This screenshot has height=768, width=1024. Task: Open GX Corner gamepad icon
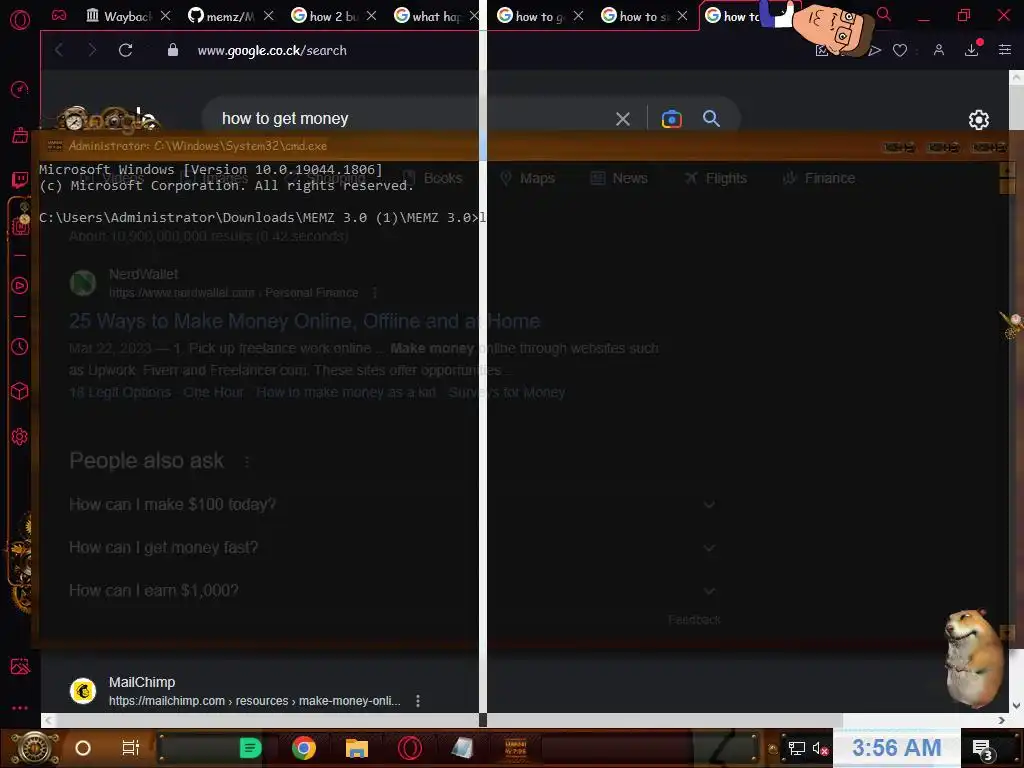pos(59,16)
